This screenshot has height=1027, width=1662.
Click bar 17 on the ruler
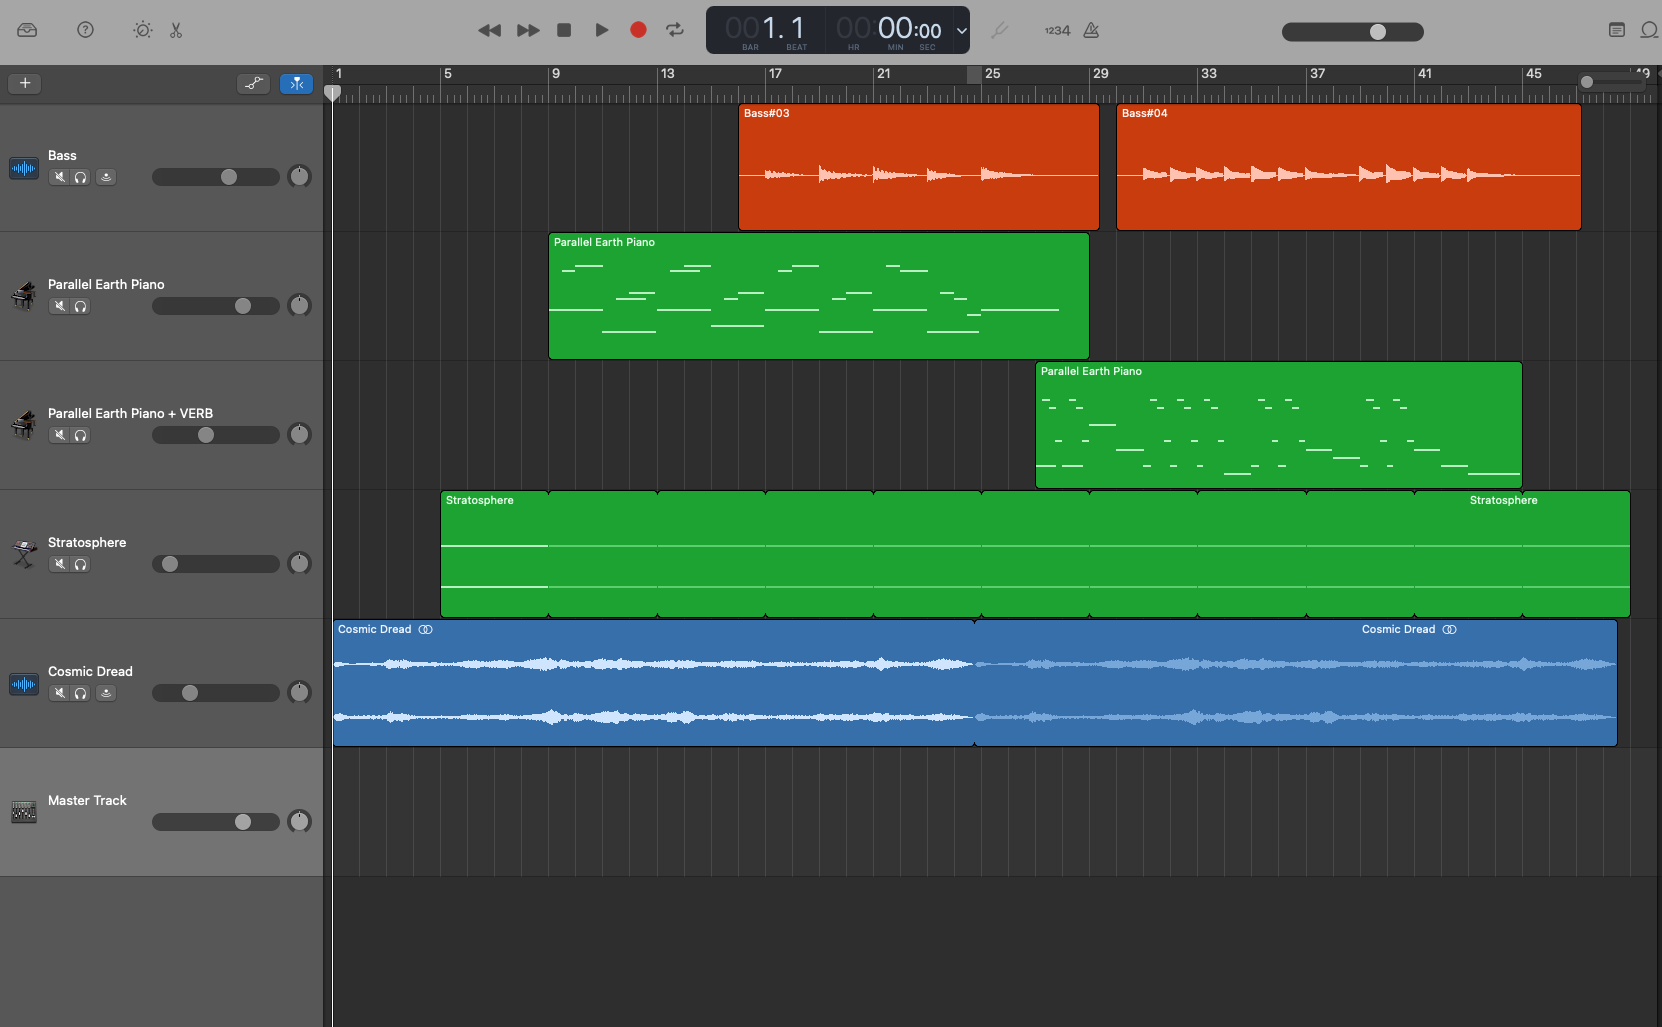775,74
